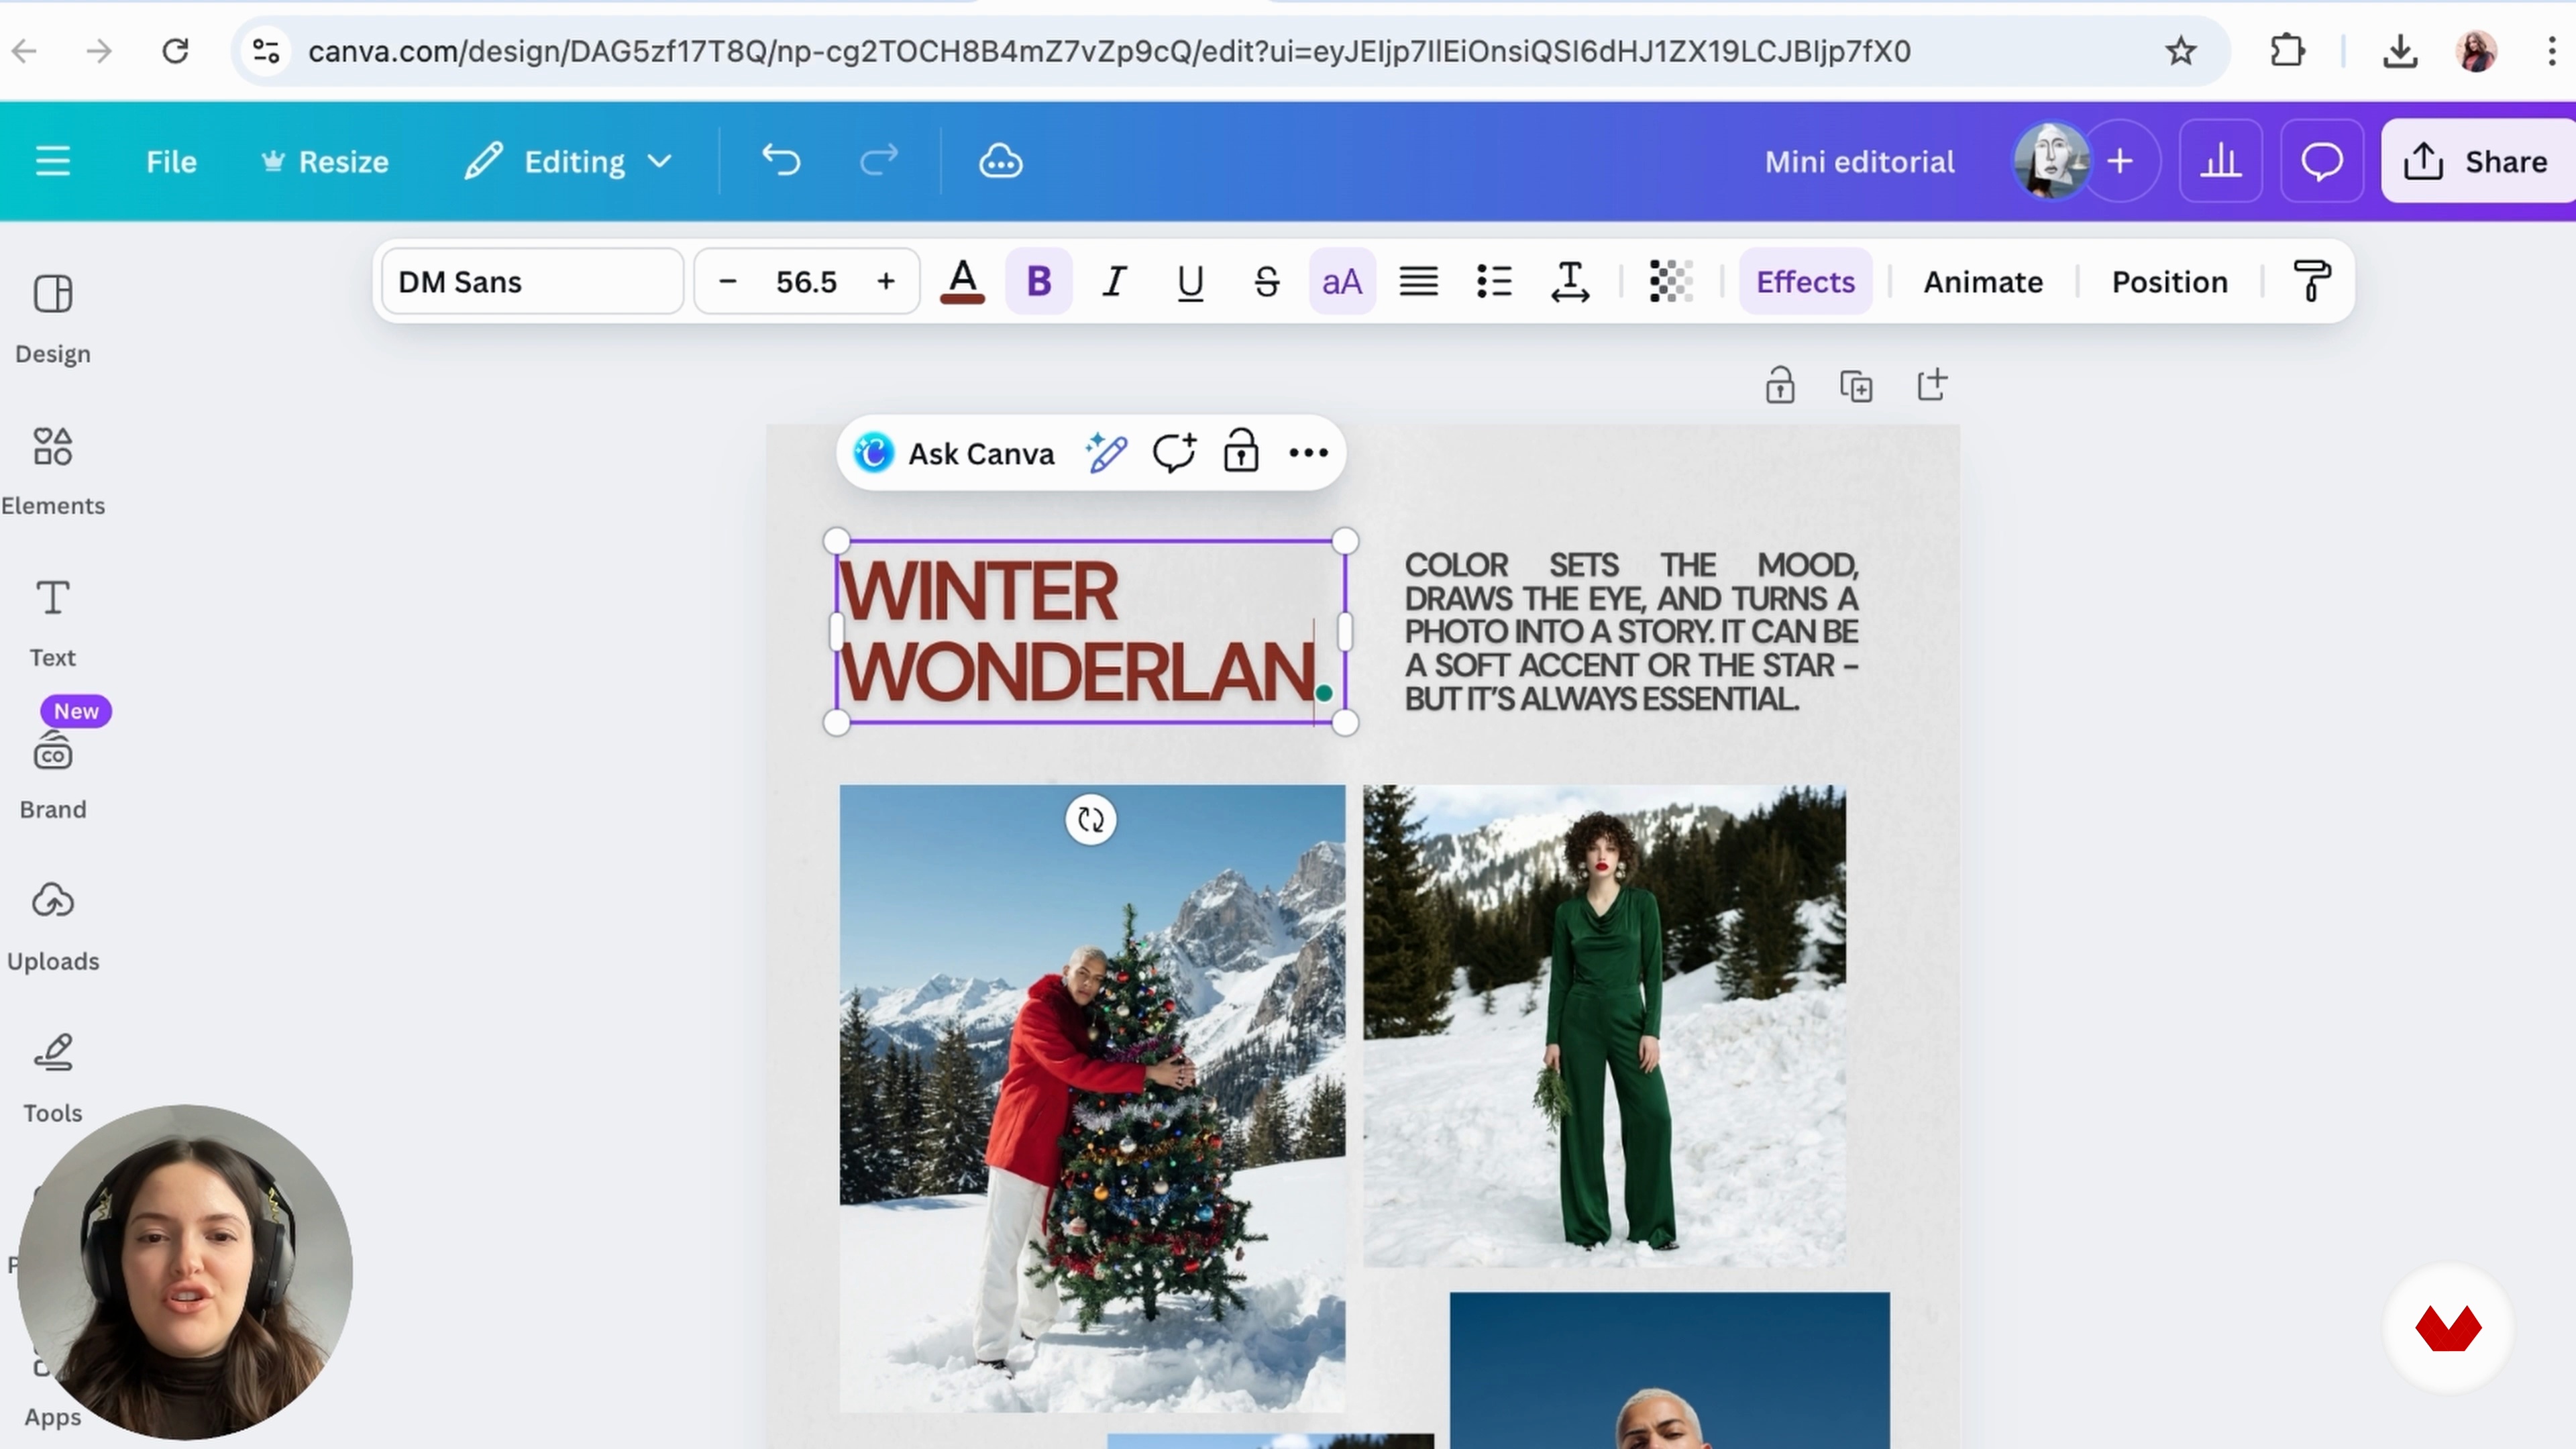Open the Effects tab

1805,282
